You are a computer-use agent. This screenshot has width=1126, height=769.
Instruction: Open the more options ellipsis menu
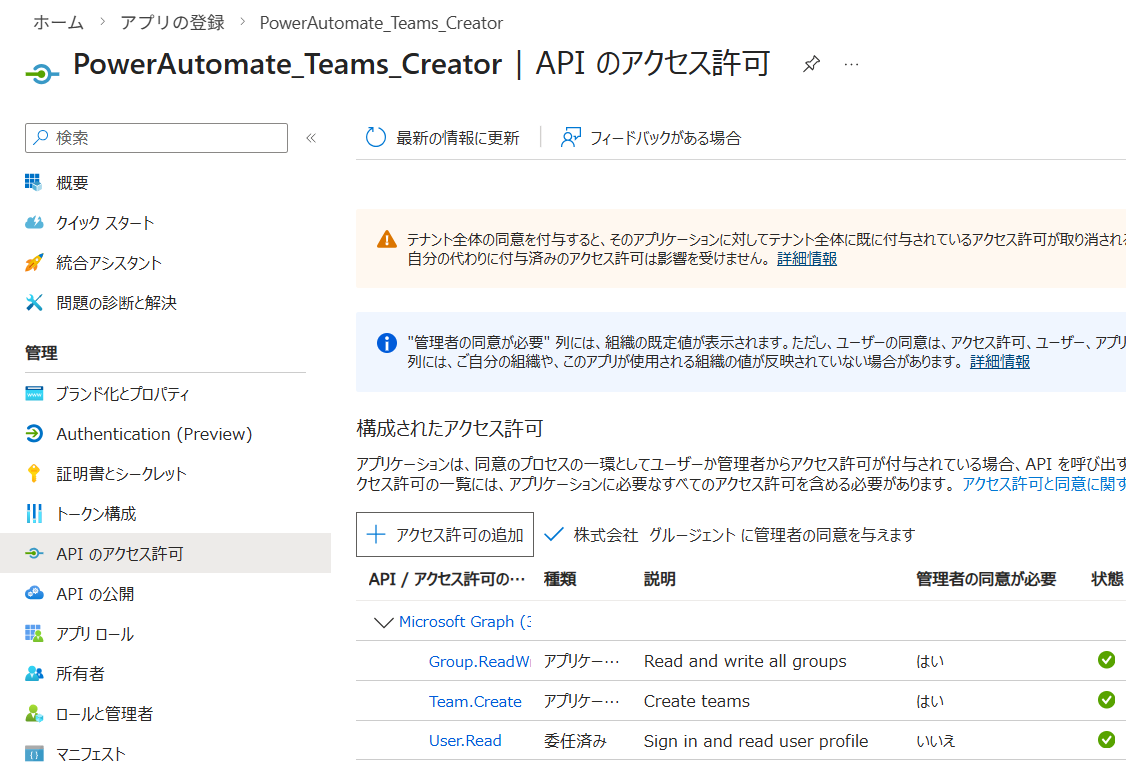[x=851, y=64]
